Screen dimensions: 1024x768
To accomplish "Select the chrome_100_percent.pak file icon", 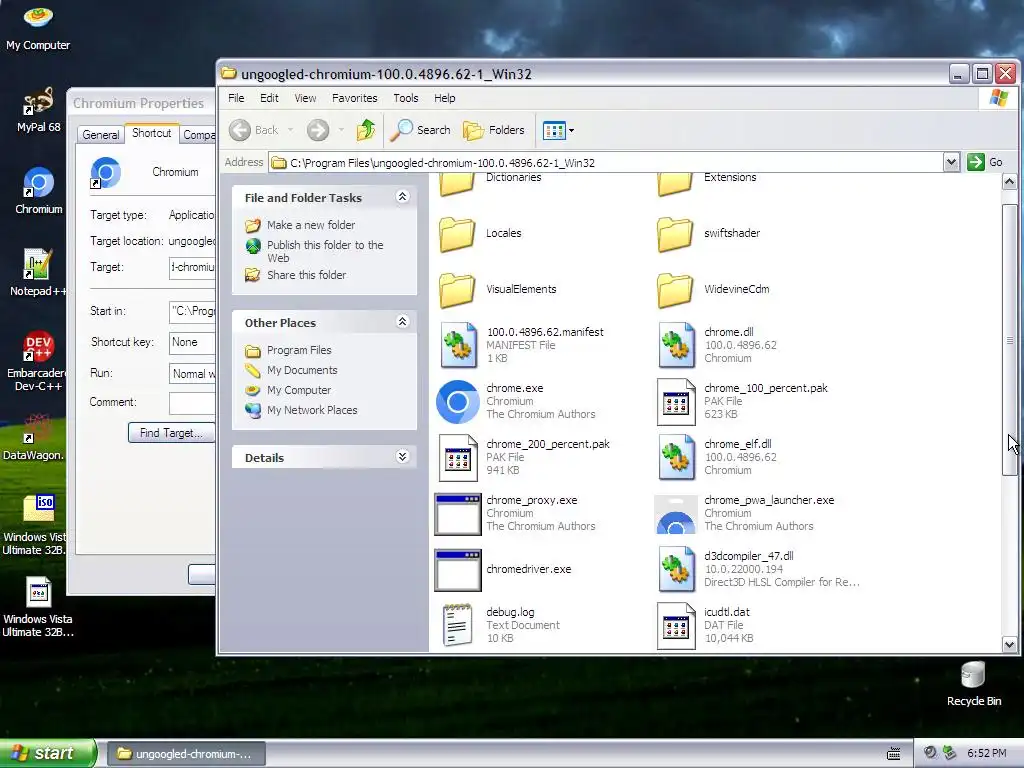I will pyautogui.click(x=676, y=401).
